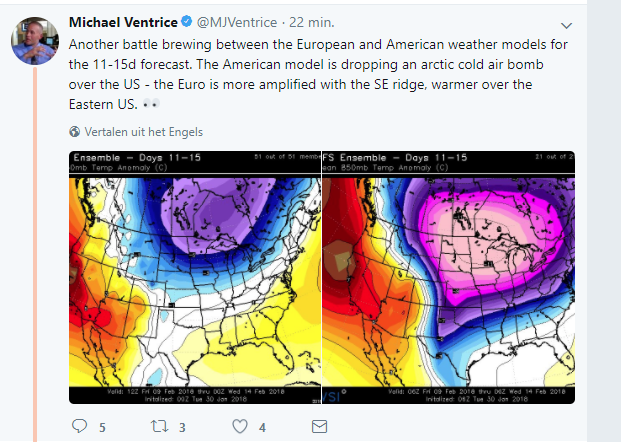Like the tweet with heart icon
The height and width of the screenshot is (442, 621).
[x=240, y=426]
